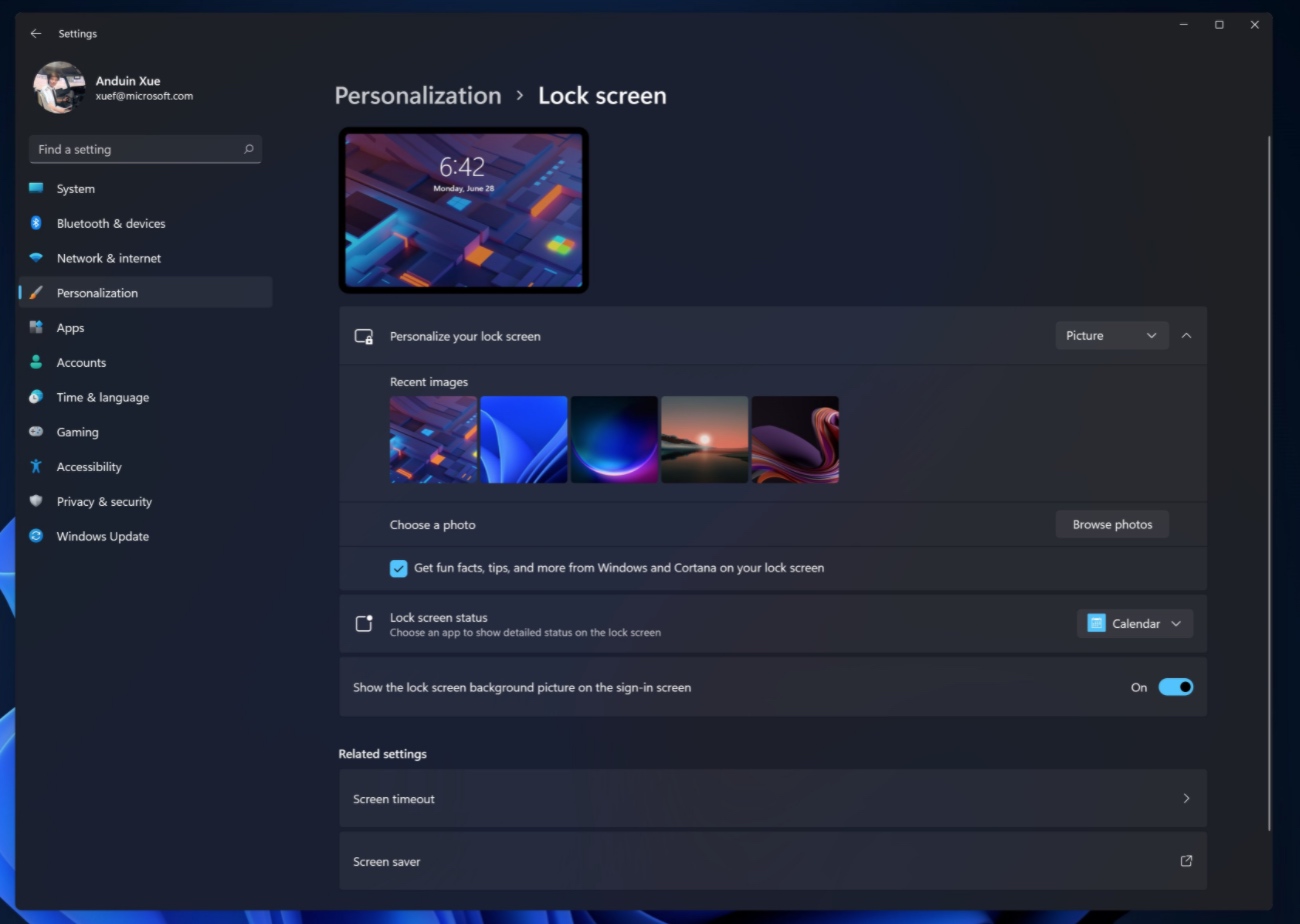Click Personalization in the breadcrumb
The width and height of the screenshot is (1300, 924).
click(417, 95)
